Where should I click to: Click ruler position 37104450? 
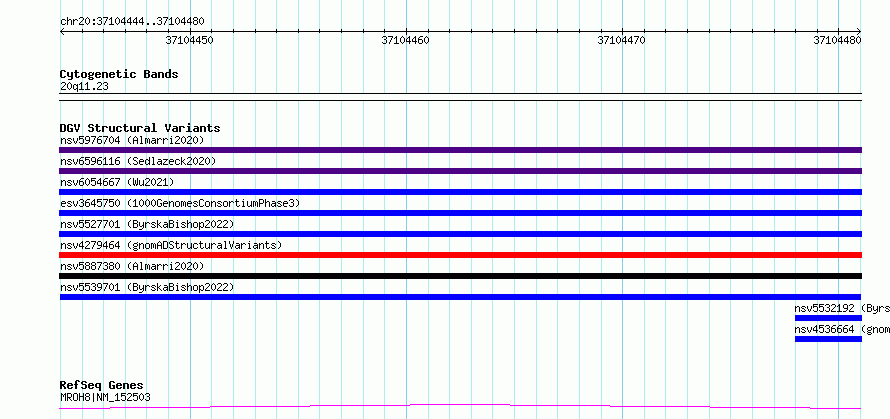pos(190,40)
